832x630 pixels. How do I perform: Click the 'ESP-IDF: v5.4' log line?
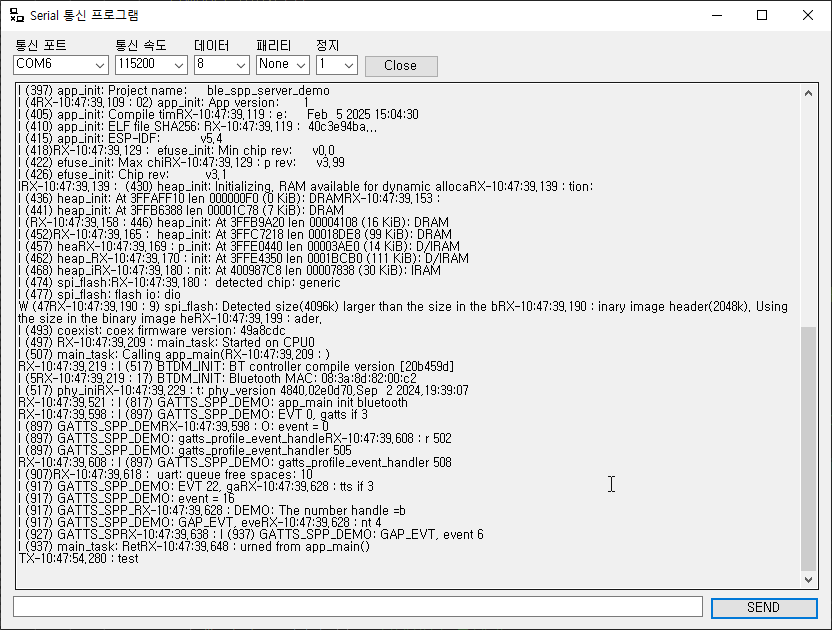pyautogui.click(x=120, y=139)
